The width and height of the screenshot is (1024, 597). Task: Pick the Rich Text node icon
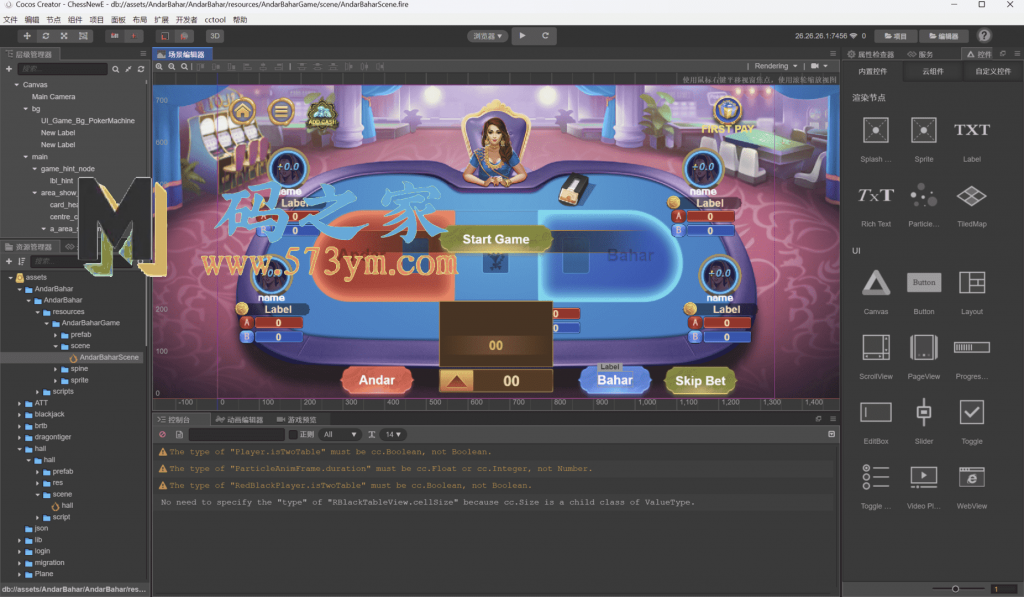pos(876,195)
